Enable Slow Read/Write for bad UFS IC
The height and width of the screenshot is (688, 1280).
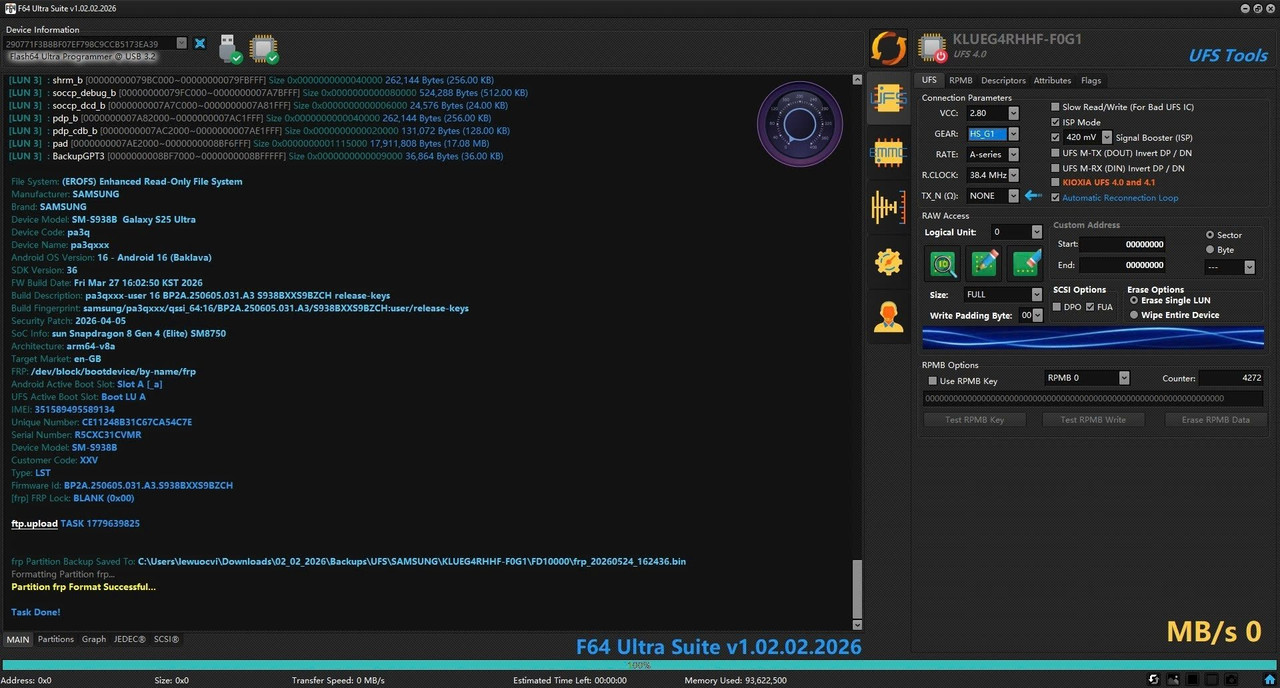point(1055,107)
